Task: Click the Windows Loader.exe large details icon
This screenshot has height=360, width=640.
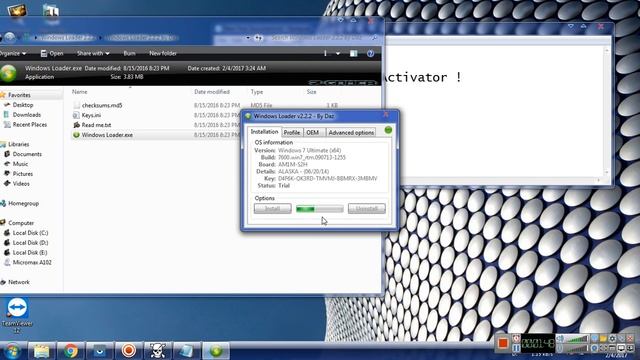Action: (x=9, y=73)
